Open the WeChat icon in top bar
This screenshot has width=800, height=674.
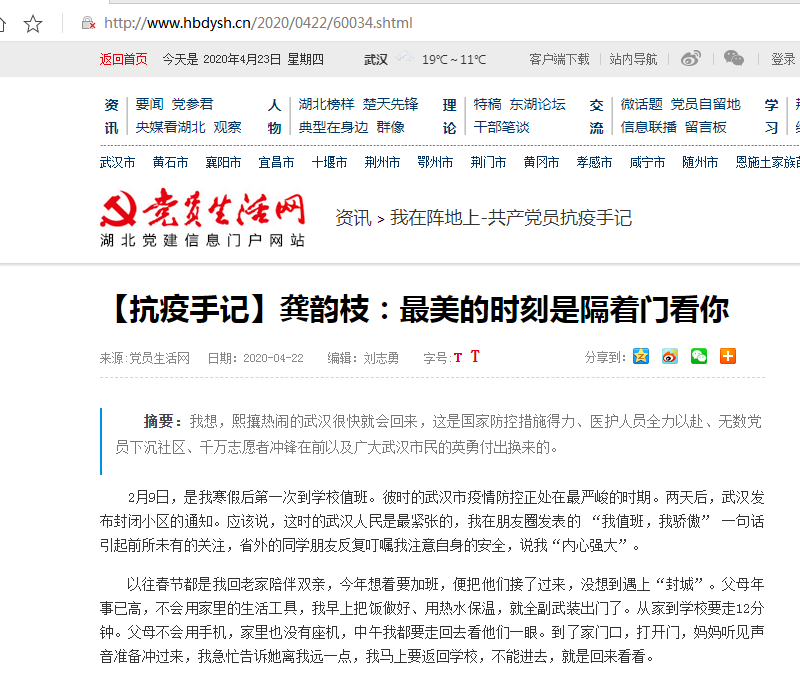[734, 59]
